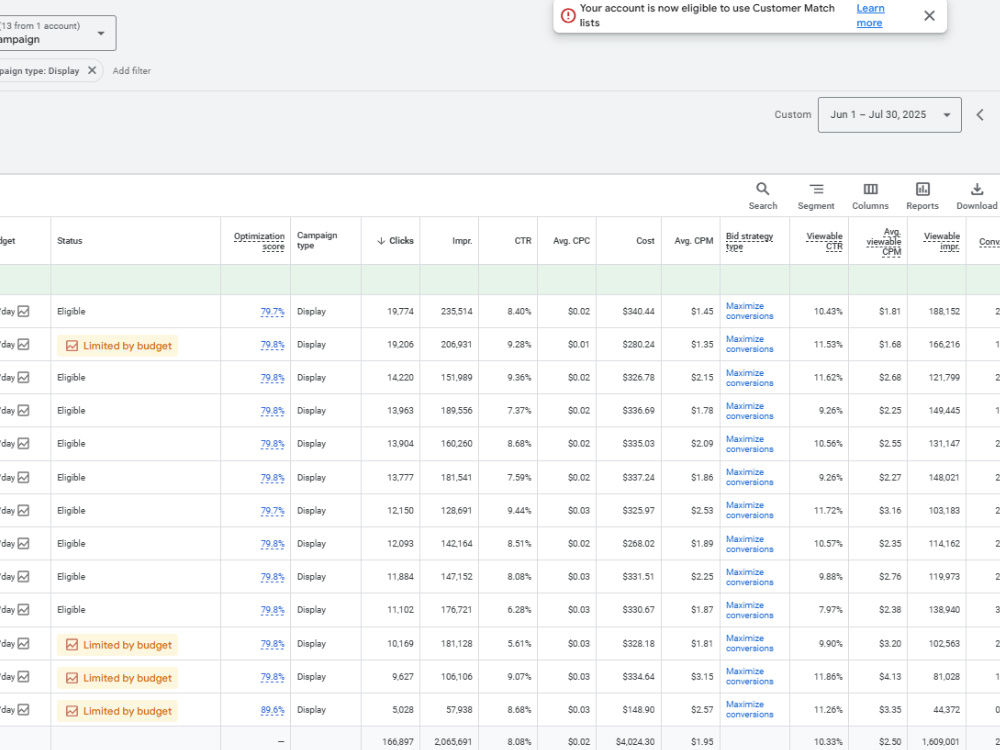Open budget chart icon for the 12,150 clicks row
This screenshot has height=750, width=1000.
tap(24, 510)
